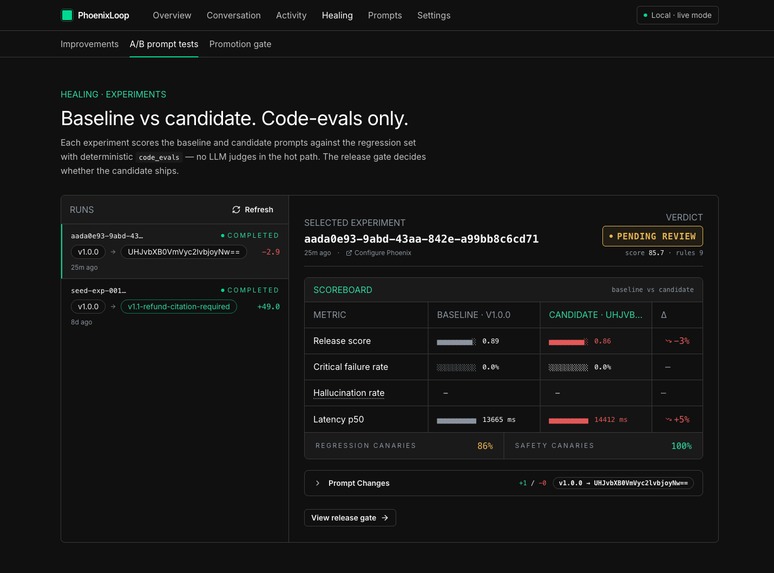This screenshot has width=774, height=573.
Task: Expand the Prompt Changes chevron
Action: [317, 483]
